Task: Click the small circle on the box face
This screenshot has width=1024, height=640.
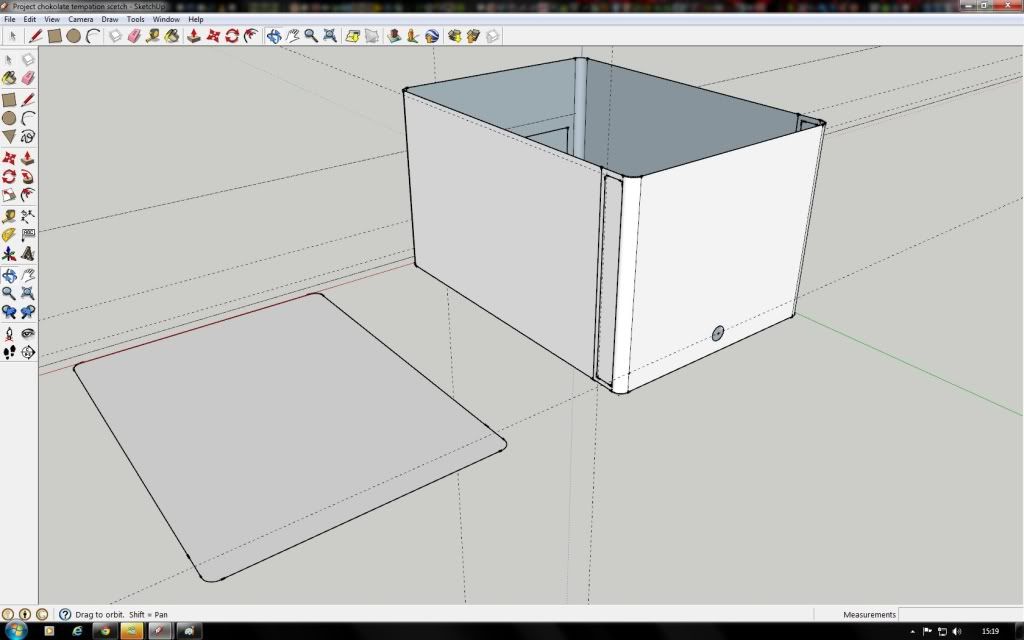Action: click(x=717, y=334)
